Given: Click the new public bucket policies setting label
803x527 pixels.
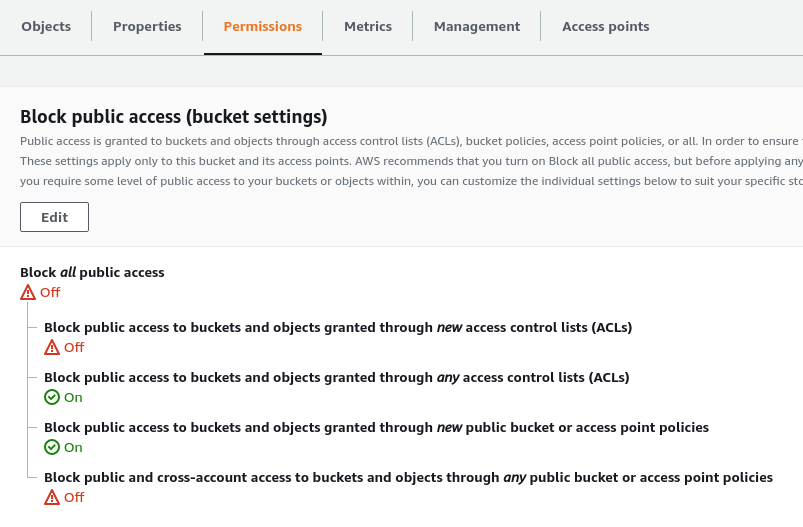Looking at the screenshot, I should click(x=376, y=427).
